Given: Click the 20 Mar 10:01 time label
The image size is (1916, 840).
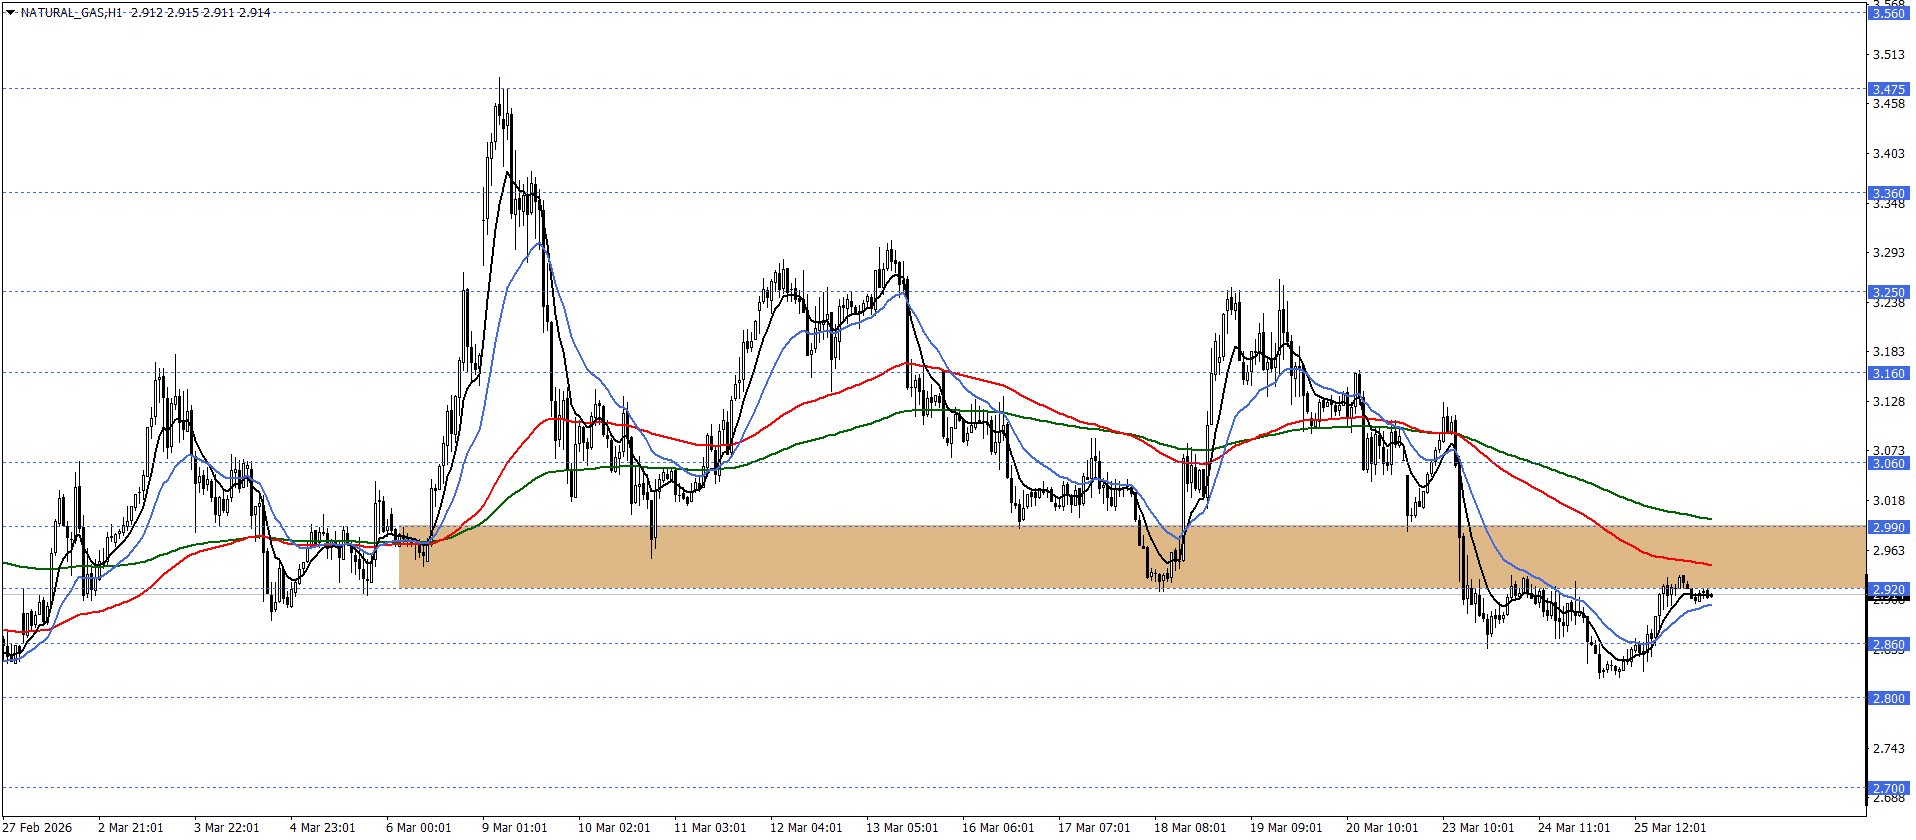Looking at the screenshot, I should coord(1381,827).
